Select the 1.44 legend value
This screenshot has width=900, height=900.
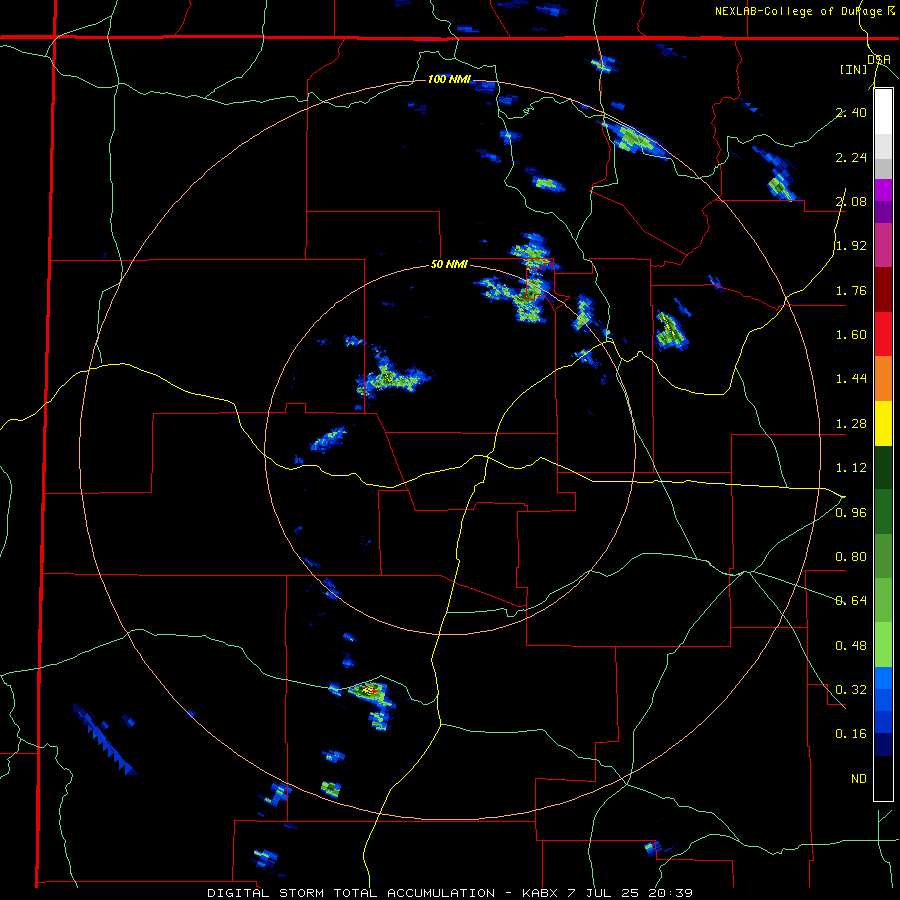pyautogui.click(x=851, y=379)
